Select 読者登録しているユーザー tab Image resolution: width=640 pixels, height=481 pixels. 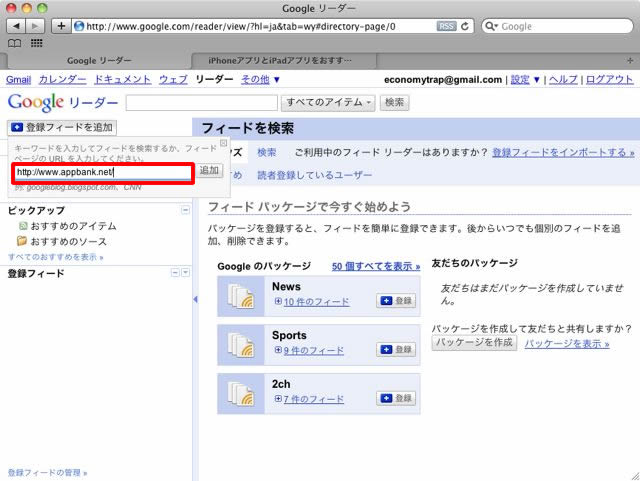pos(314,175)
